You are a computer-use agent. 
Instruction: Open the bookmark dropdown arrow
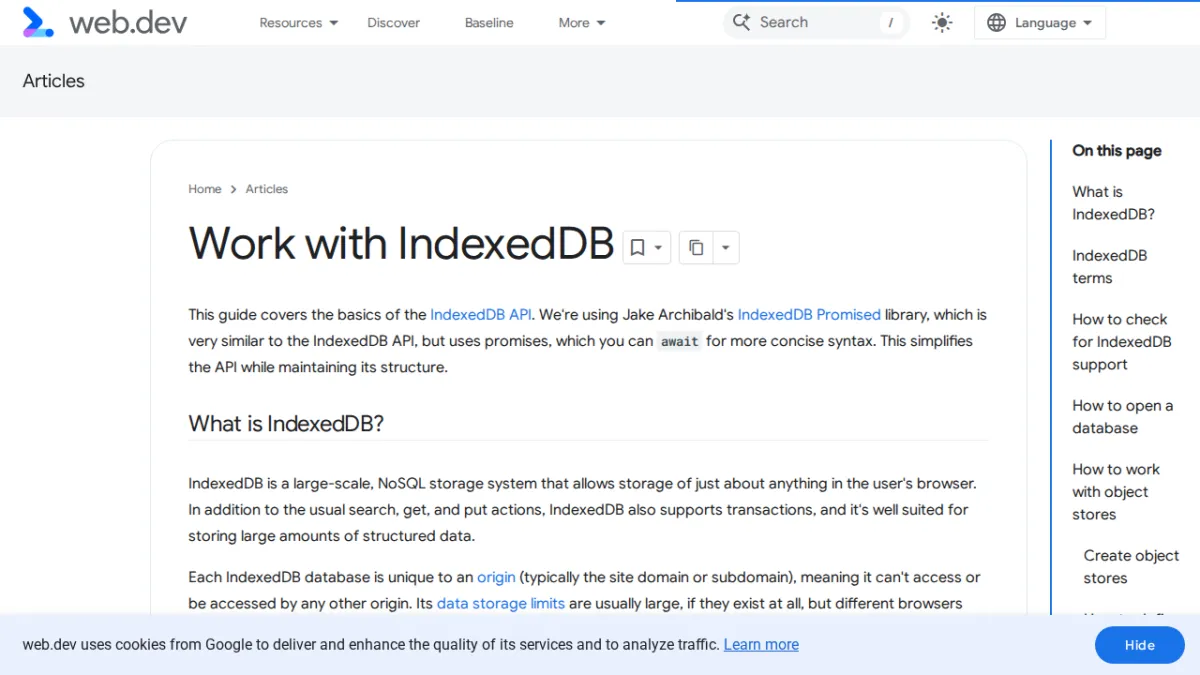point(659,247)
